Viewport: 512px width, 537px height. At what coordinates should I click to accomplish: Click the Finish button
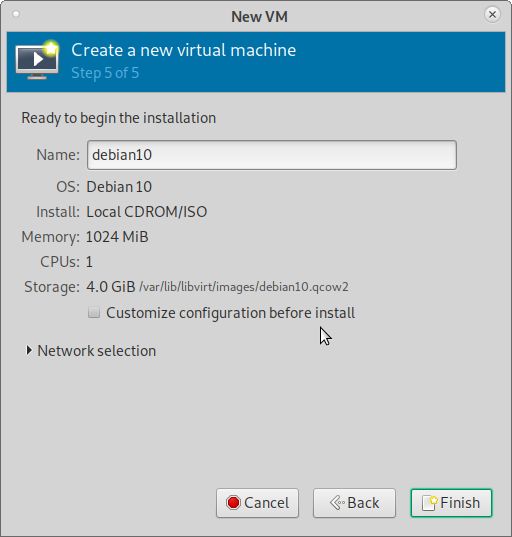(451, 503)
